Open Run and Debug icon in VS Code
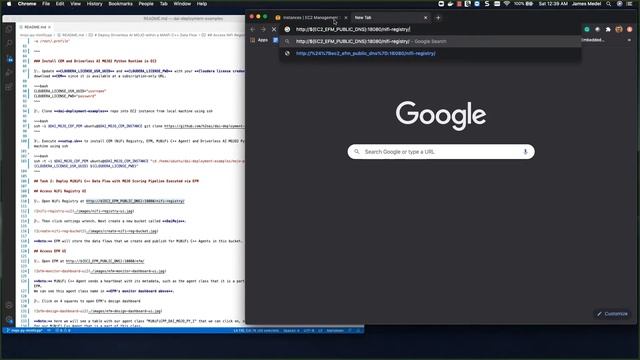 pyautogui.click(x=9, y=73)
